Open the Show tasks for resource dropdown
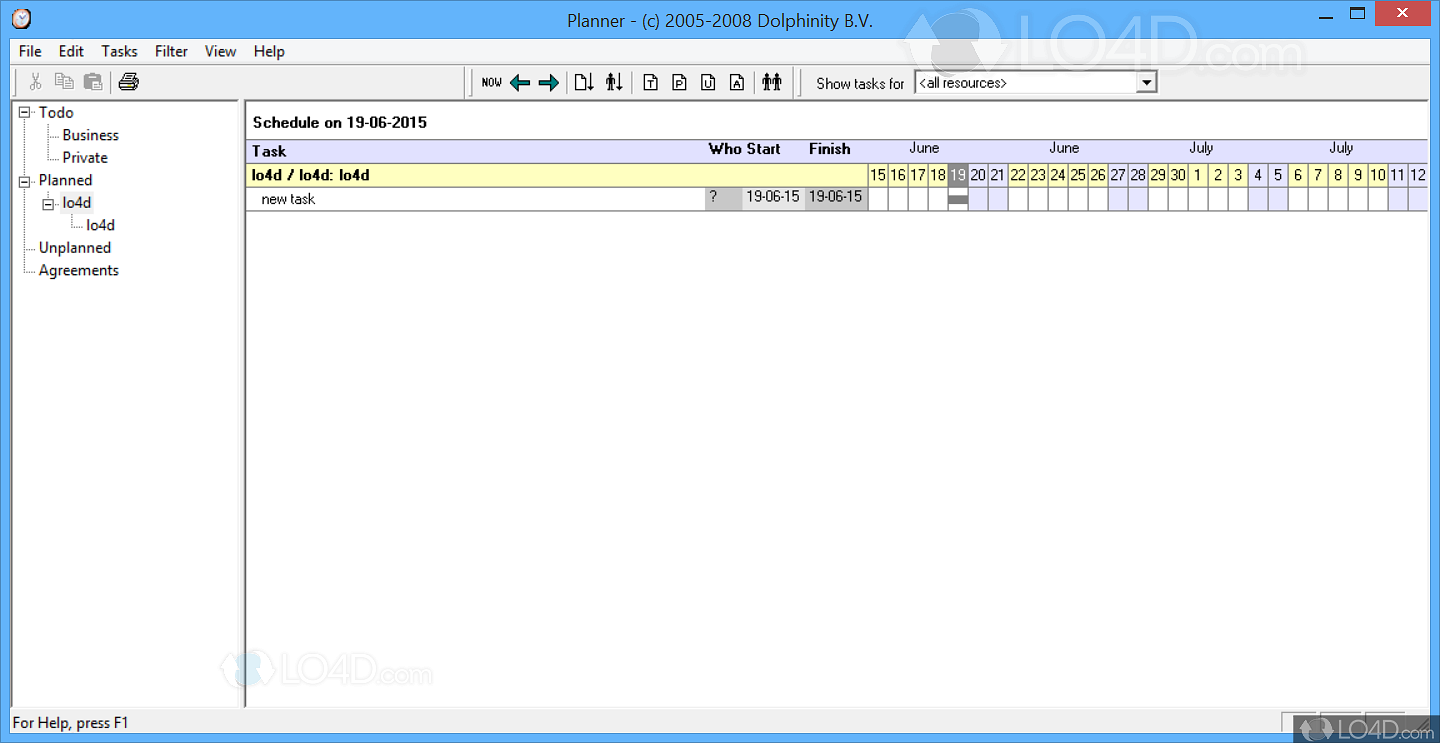Image resolution: width=1440 pixels, height=743 pixels. coord(1147,82)
